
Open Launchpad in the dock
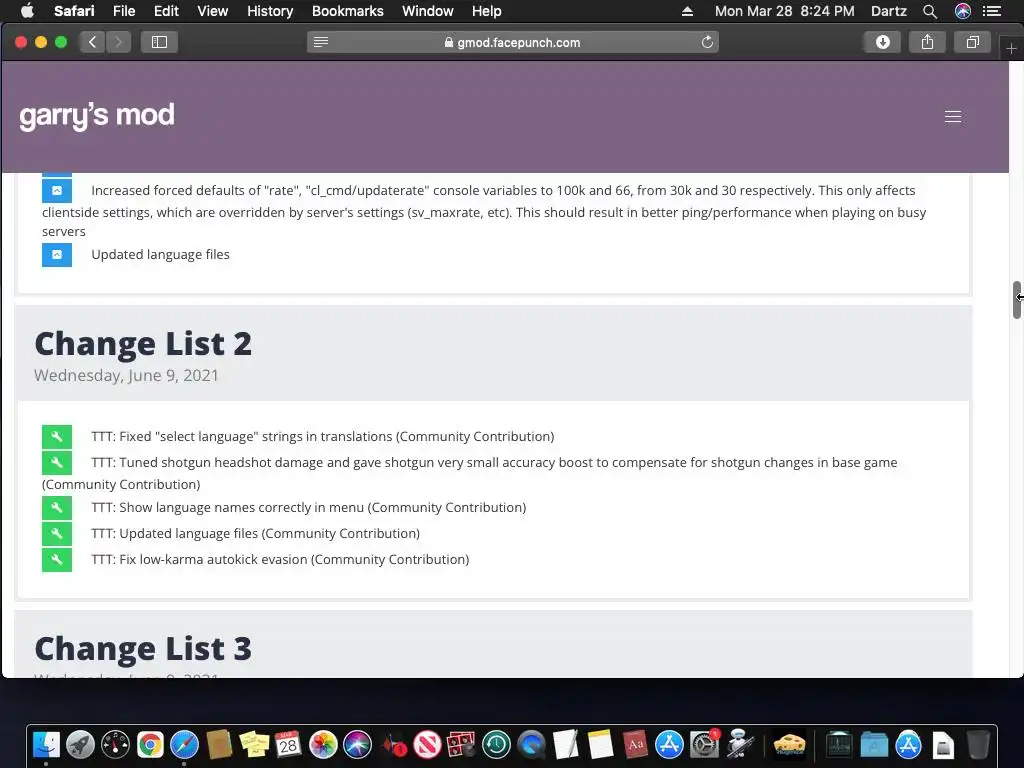tap(80, 744)
